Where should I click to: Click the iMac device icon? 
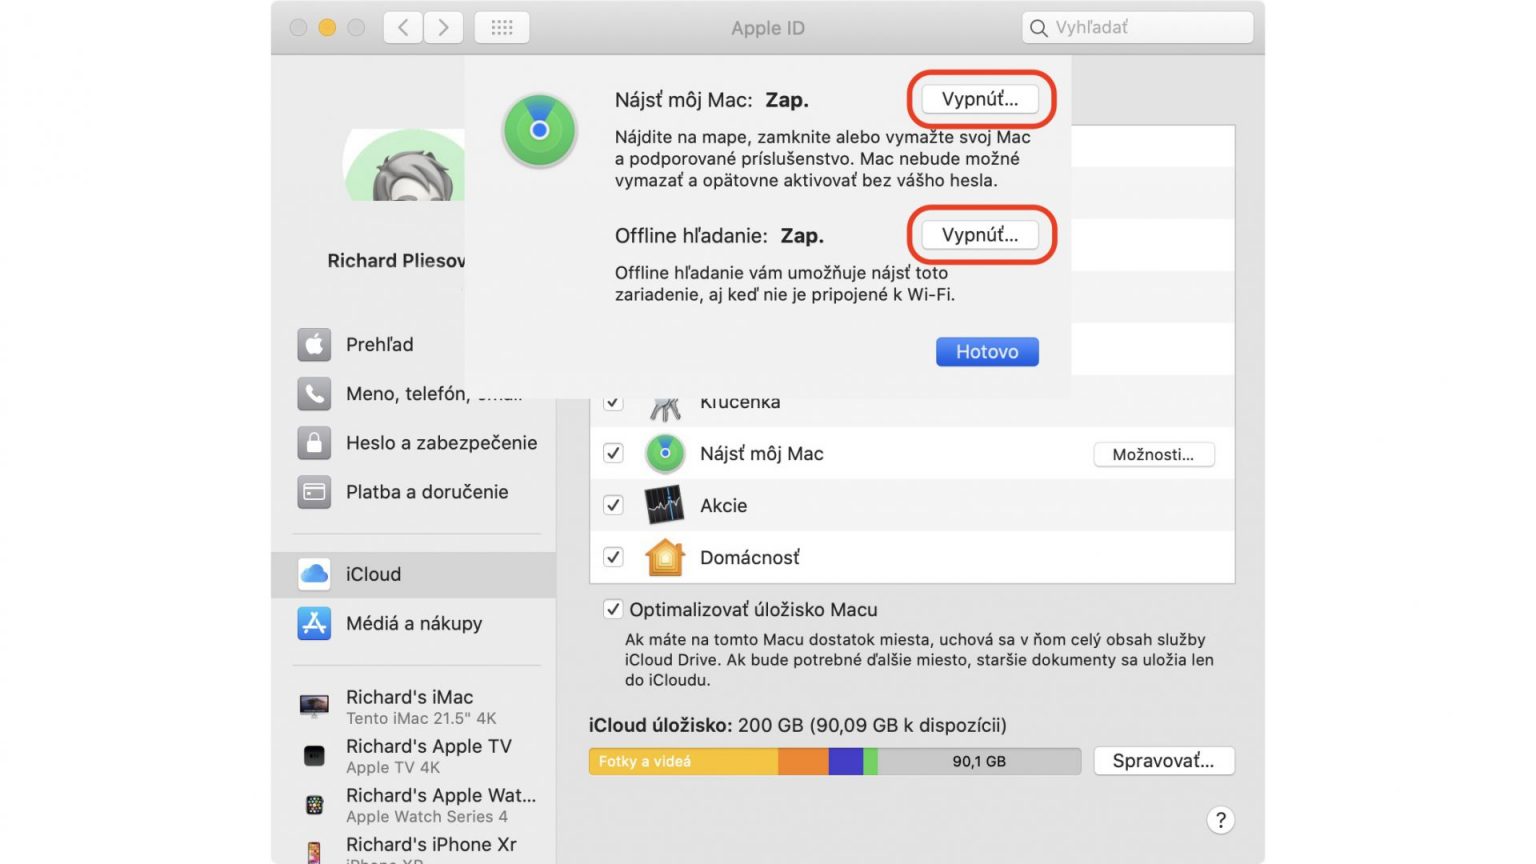tap(314, 706)
